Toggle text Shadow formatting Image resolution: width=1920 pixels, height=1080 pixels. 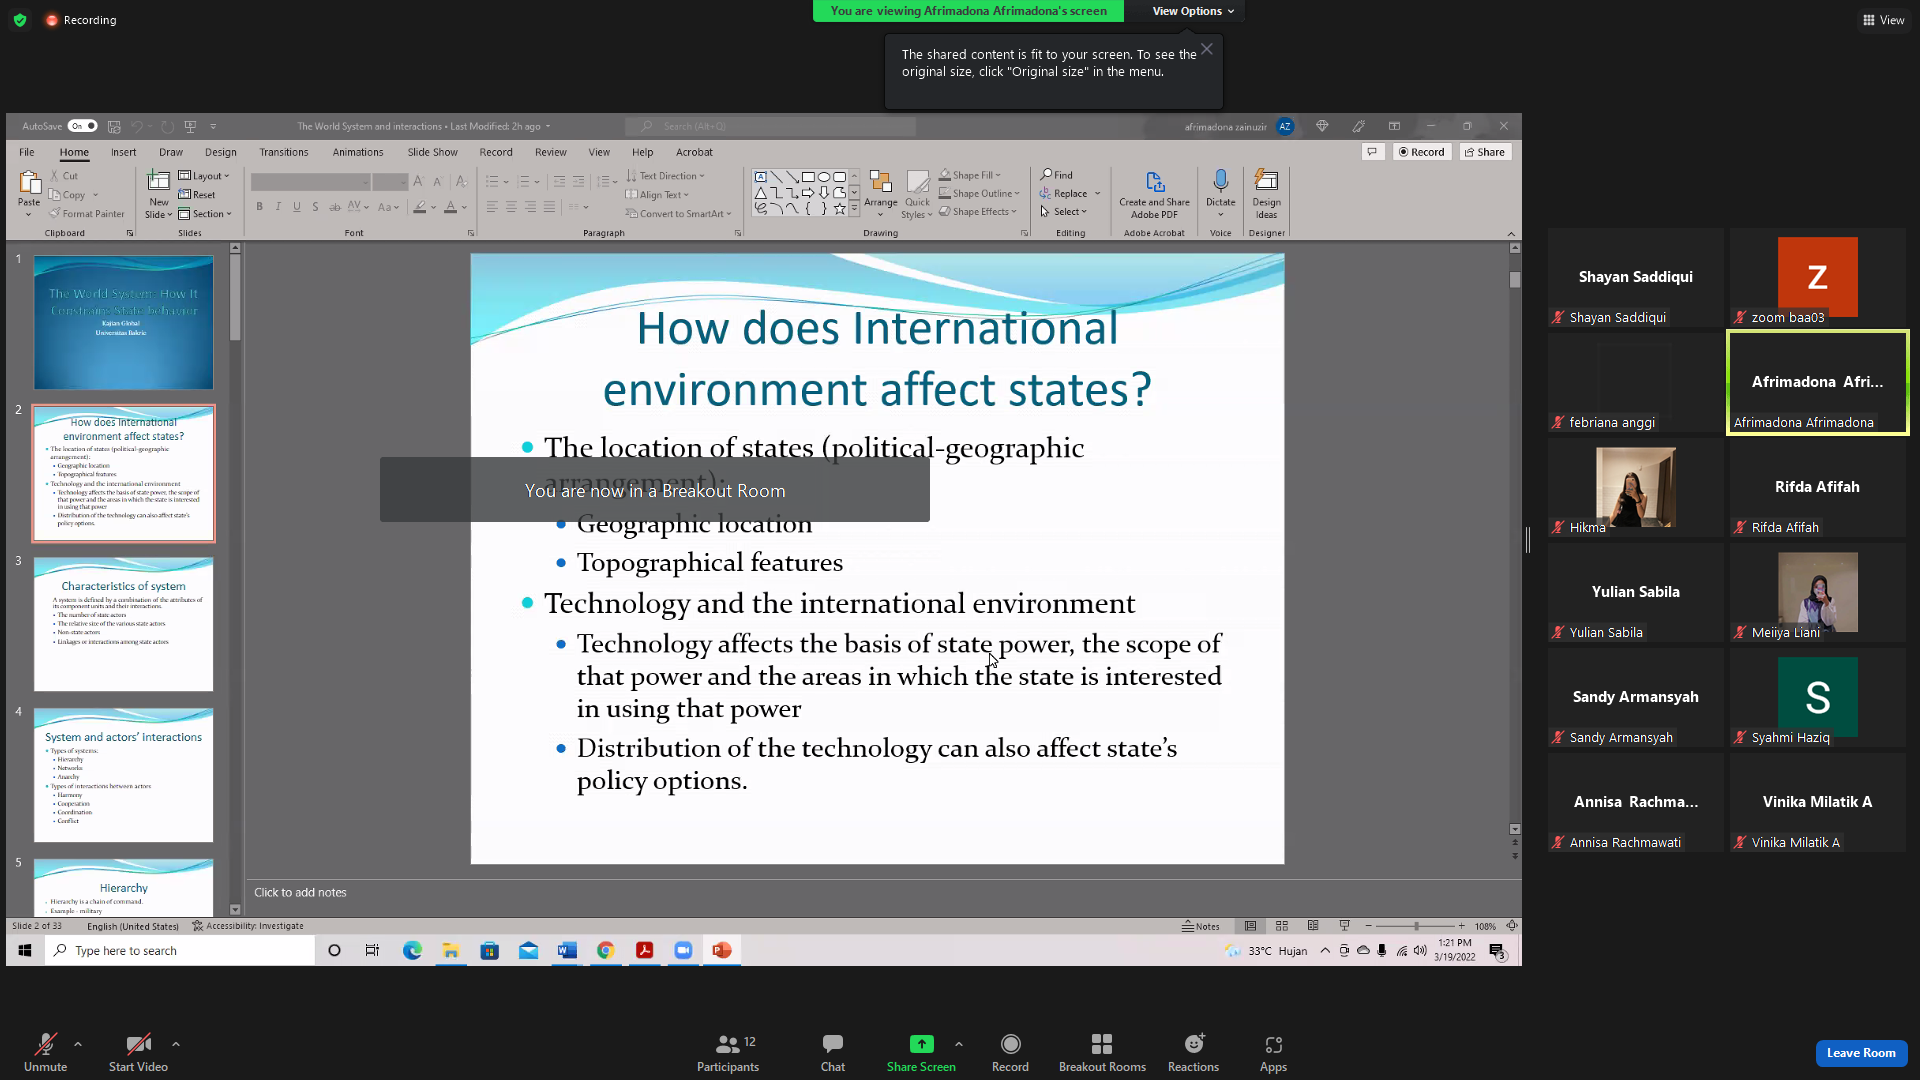(x=315, y=207)
